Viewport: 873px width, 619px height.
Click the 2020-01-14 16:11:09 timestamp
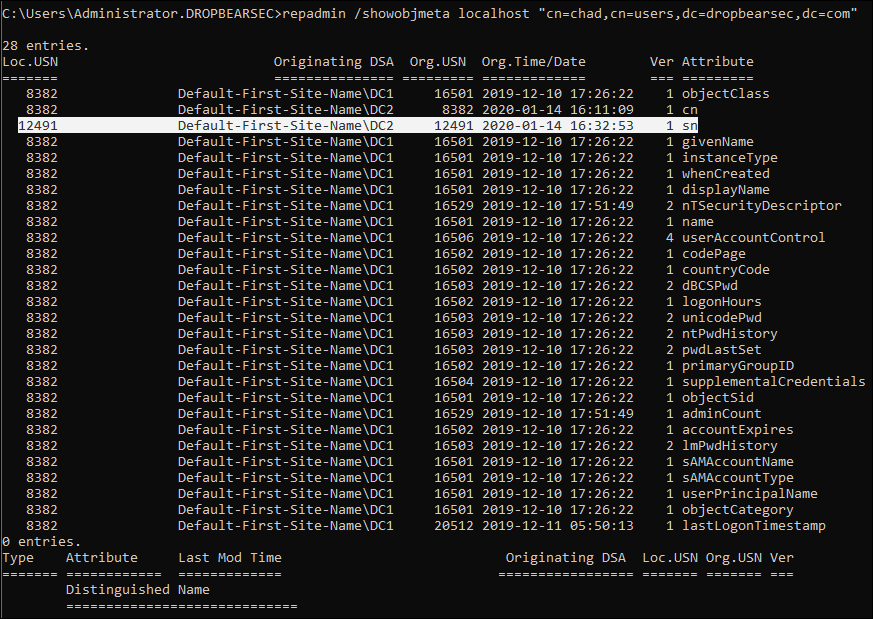coord(557,110)
